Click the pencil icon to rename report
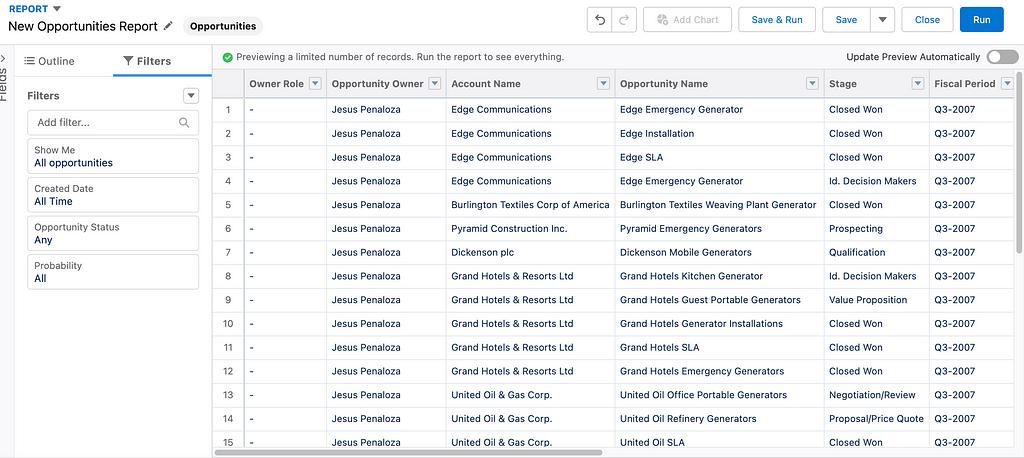 (168, 26)
